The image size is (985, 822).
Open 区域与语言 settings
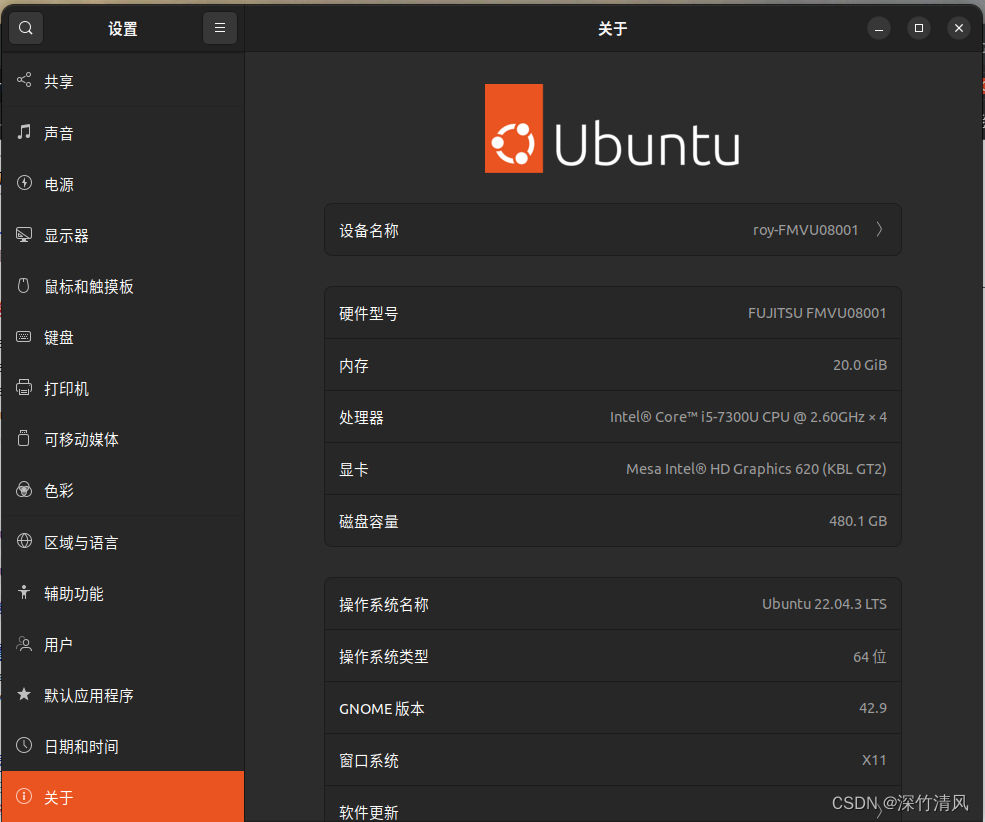click(x=123, y=543)
